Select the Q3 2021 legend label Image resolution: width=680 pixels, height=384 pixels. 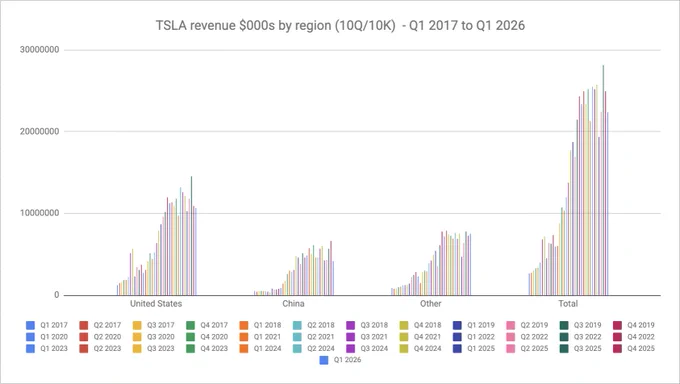374,337
